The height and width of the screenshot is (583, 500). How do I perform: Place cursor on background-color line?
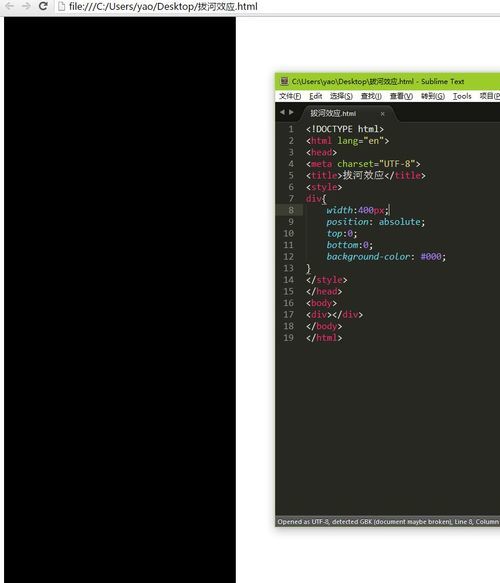pos(386,257)
